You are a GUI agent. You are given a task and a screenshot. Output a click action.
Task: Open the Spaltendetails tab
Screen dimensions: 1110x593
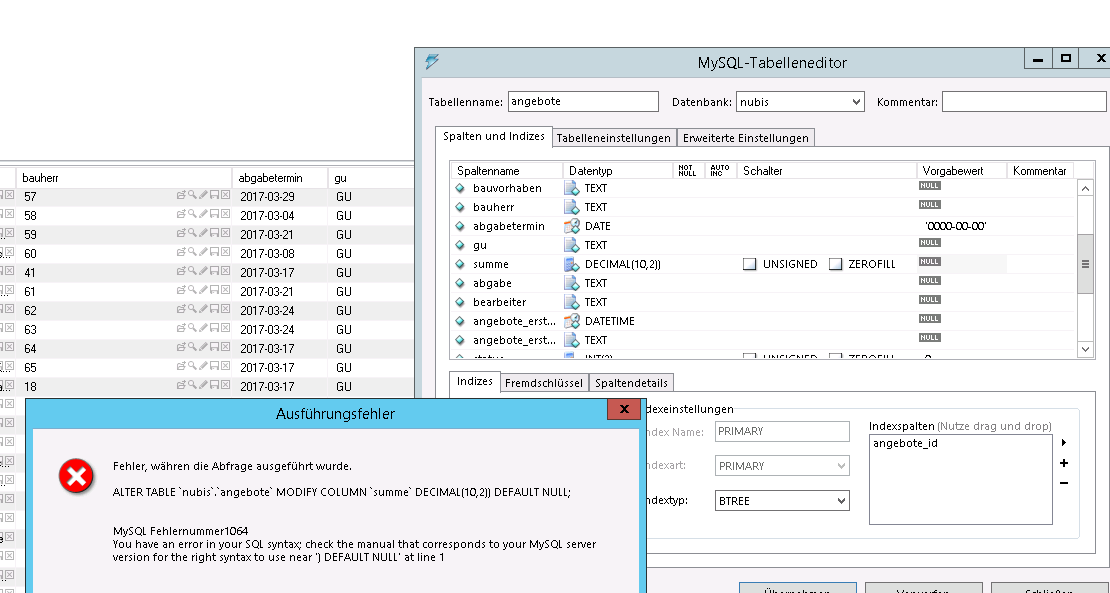(x=631, y=383)
